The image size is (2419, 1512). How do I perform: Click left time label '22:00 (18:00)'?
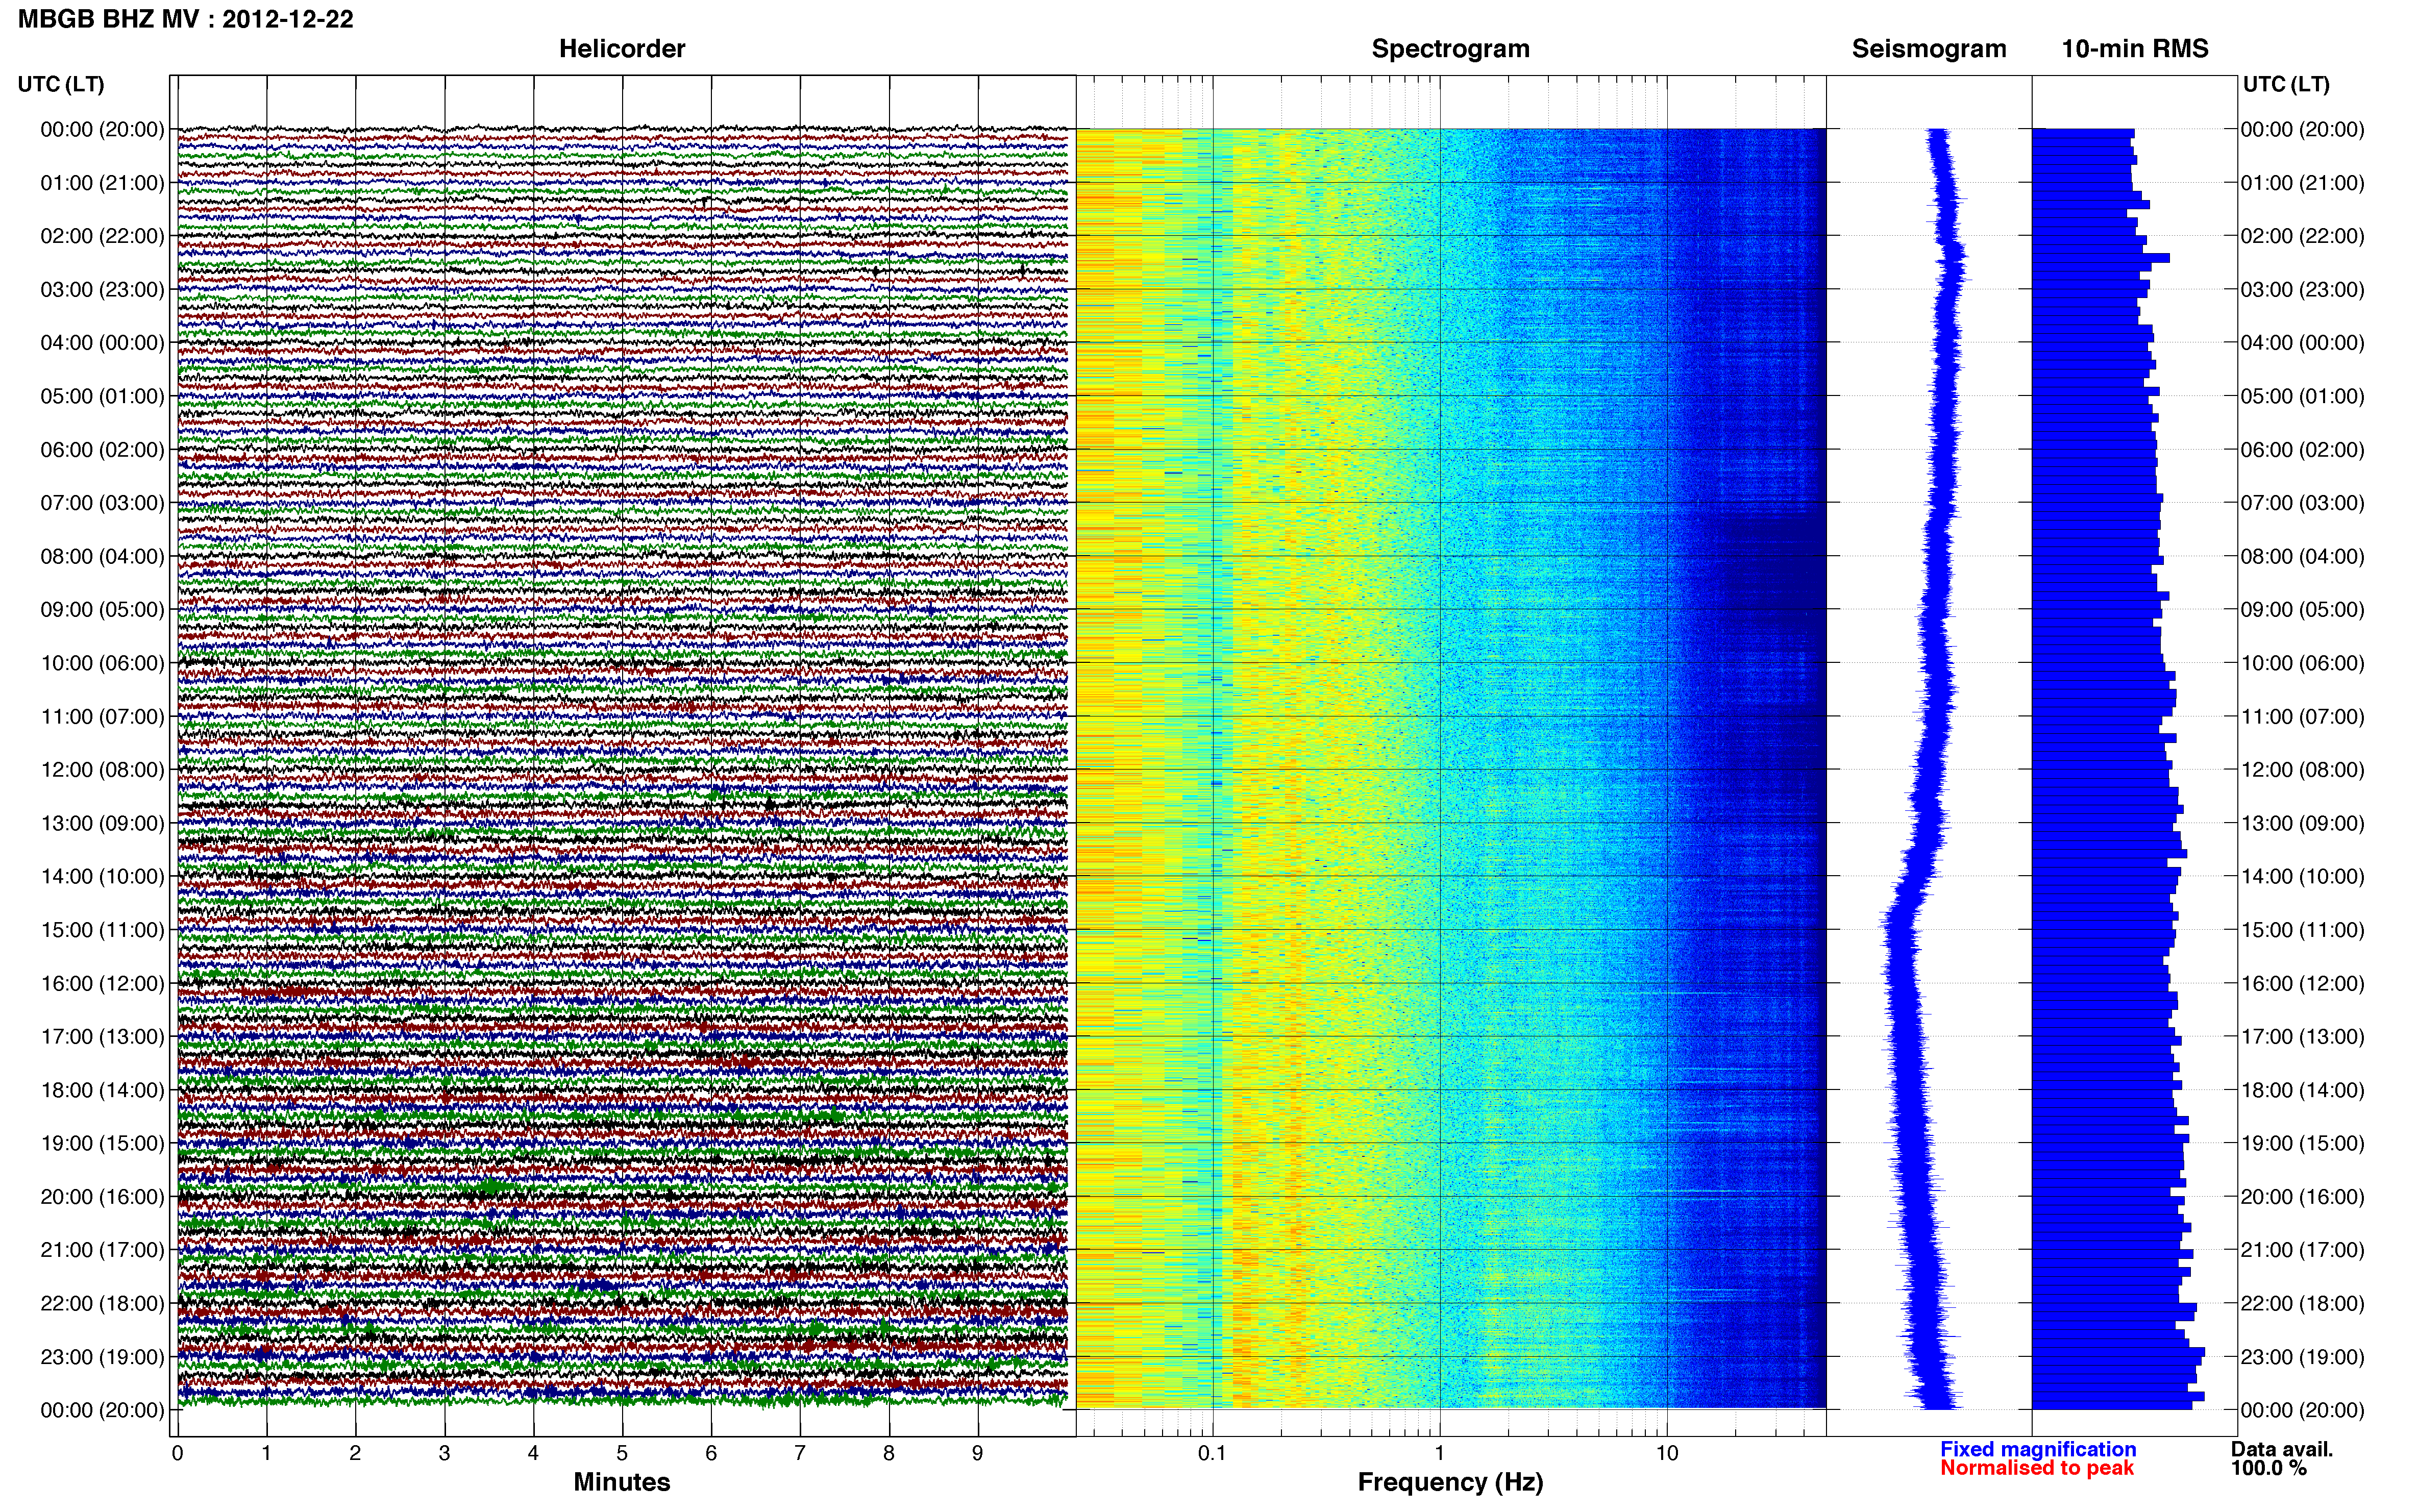click(102, 1304)
